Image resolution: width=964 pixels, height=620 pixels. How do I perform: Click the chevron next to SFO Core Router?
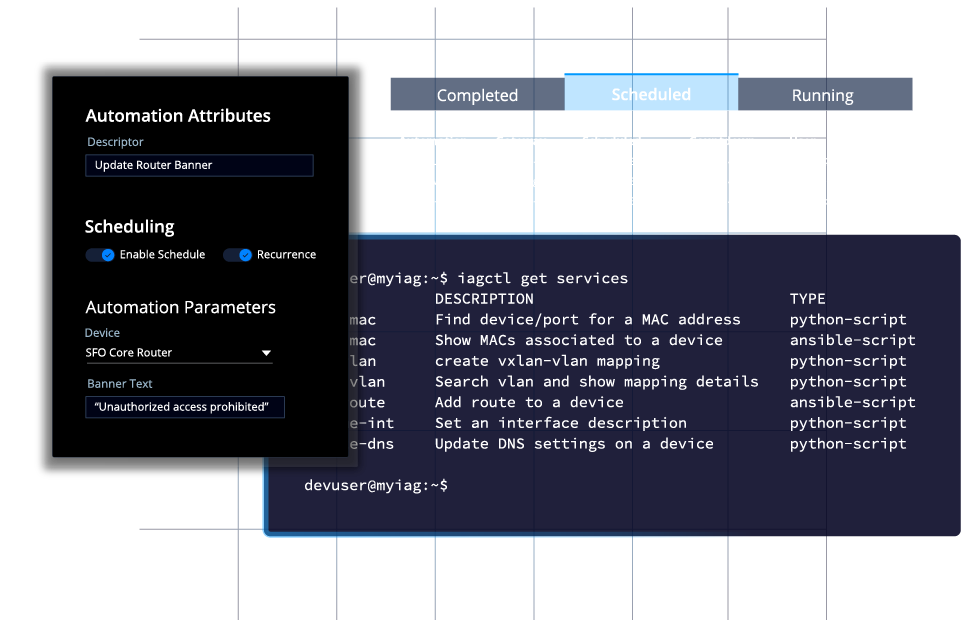(x=266, y=353)
